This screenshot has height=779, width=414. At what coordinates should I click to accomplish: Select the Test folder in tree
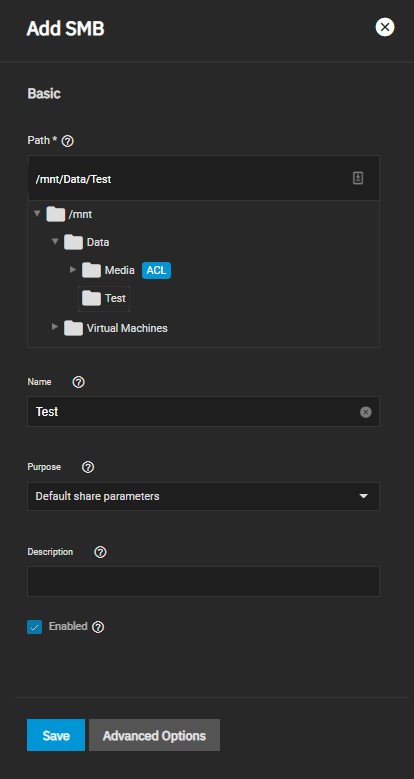click(x=104, y=299)
